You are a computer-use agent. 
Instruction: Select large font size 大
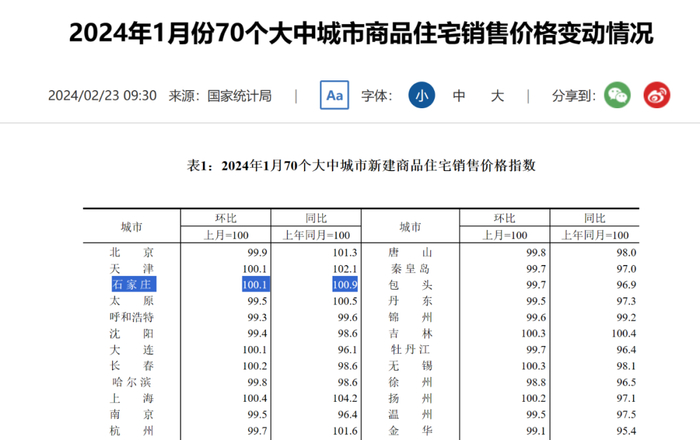(497, 95)
